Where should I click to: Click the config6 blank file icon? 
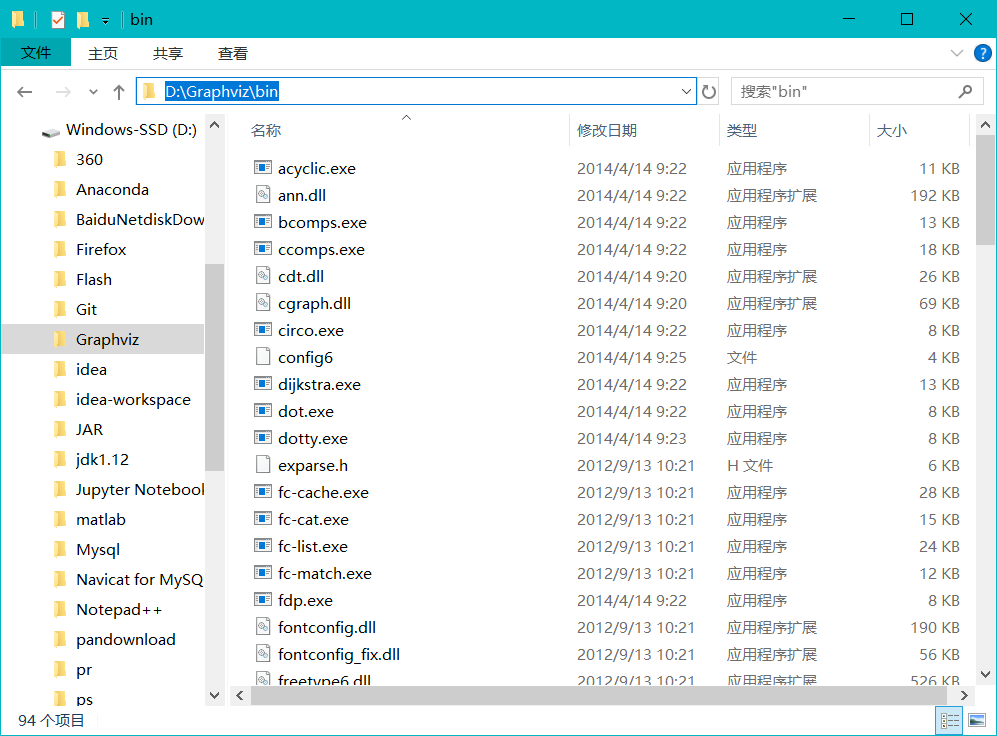point(263,356)
